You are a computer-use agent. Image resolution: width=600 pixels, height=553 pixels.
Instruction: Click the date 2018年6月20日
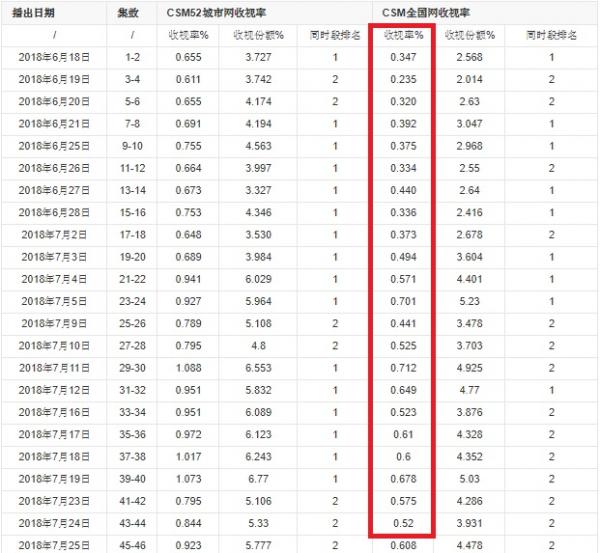pos(54,102)
